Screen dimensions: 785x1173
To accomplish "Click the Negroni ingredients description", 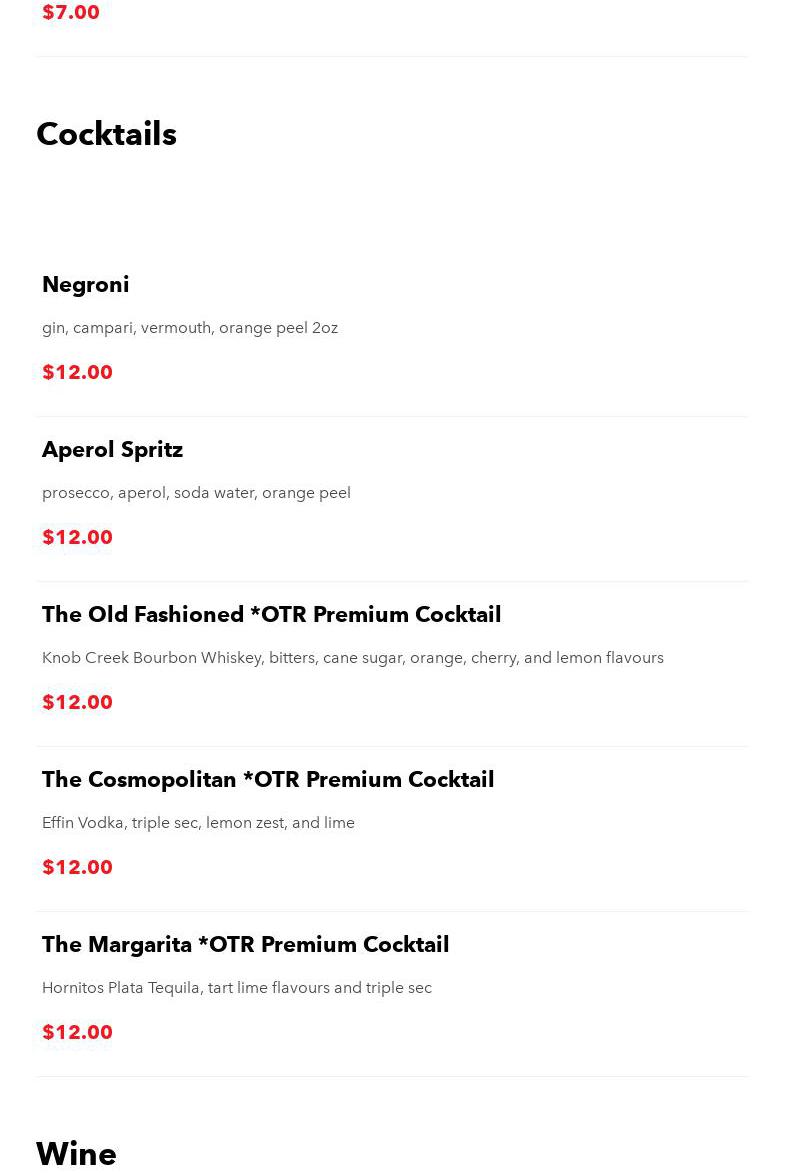I will point(190,328).
